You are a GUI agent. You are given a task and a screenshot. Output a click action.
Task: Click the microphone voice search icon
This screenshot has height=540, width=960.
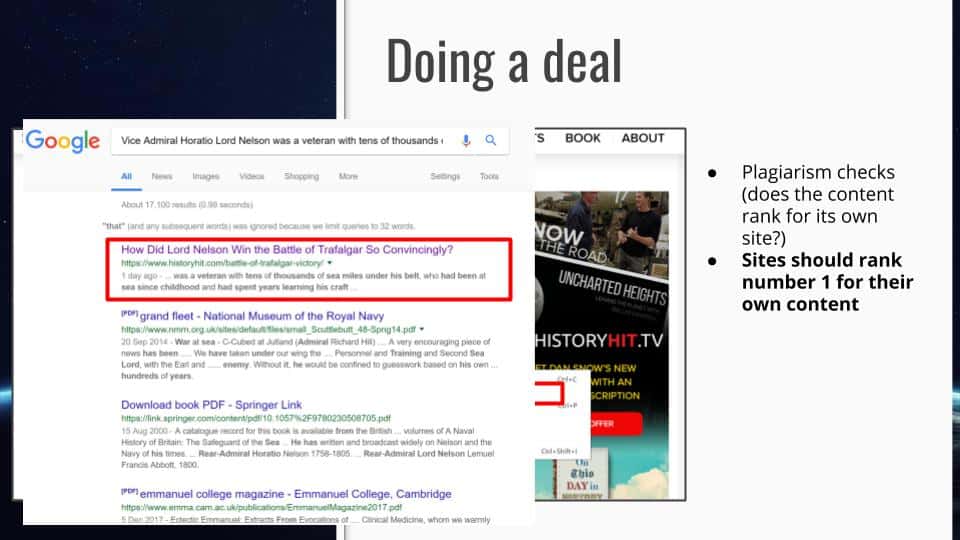coord(466,140)
